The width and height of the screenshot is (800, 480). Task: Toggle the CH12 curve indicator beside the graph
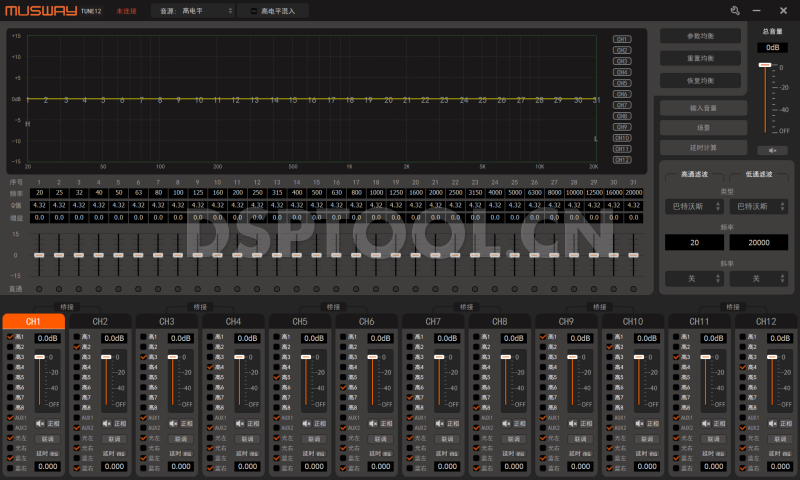click(621, 160)
